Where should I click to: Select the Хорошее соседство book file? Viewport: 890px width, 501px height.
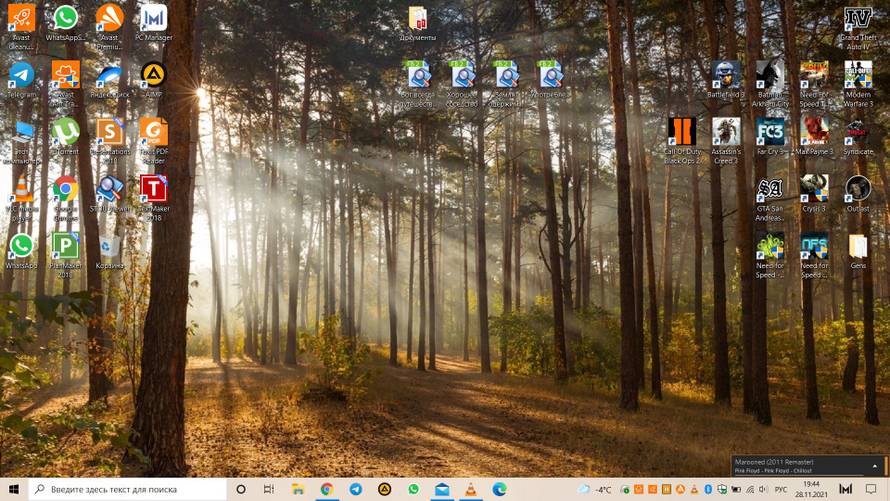[x=462, y=84]
